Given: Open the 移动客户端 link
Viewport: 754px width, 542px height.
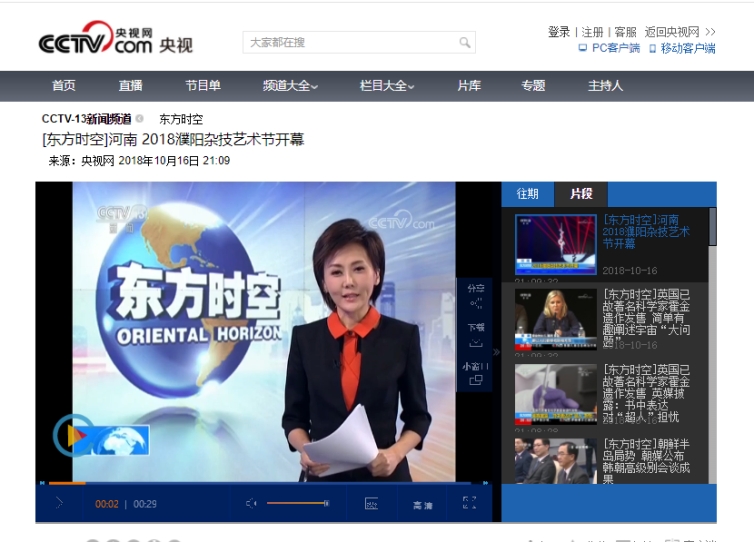Looking at the screenshot, I should [682, 48].
